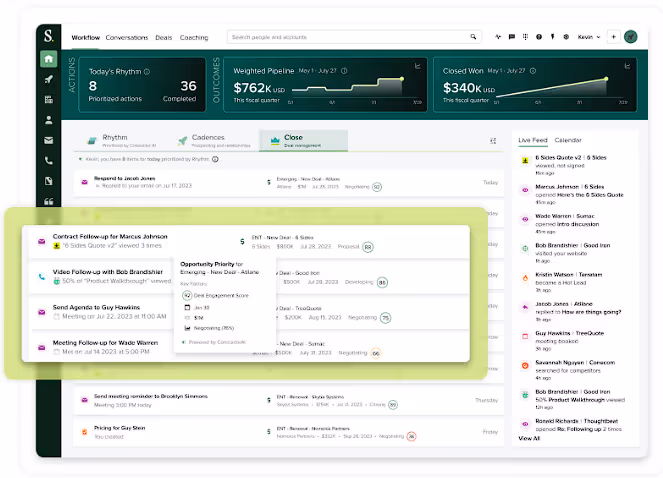Click info icon beside Weighted Pipeline dates
Image resolution: width=663 pixels, height=478 pixels.
click(344, 71)
